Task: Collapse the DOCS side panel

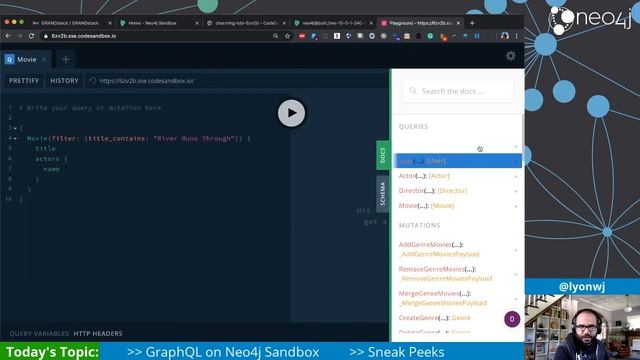Action: click(382, 155)
